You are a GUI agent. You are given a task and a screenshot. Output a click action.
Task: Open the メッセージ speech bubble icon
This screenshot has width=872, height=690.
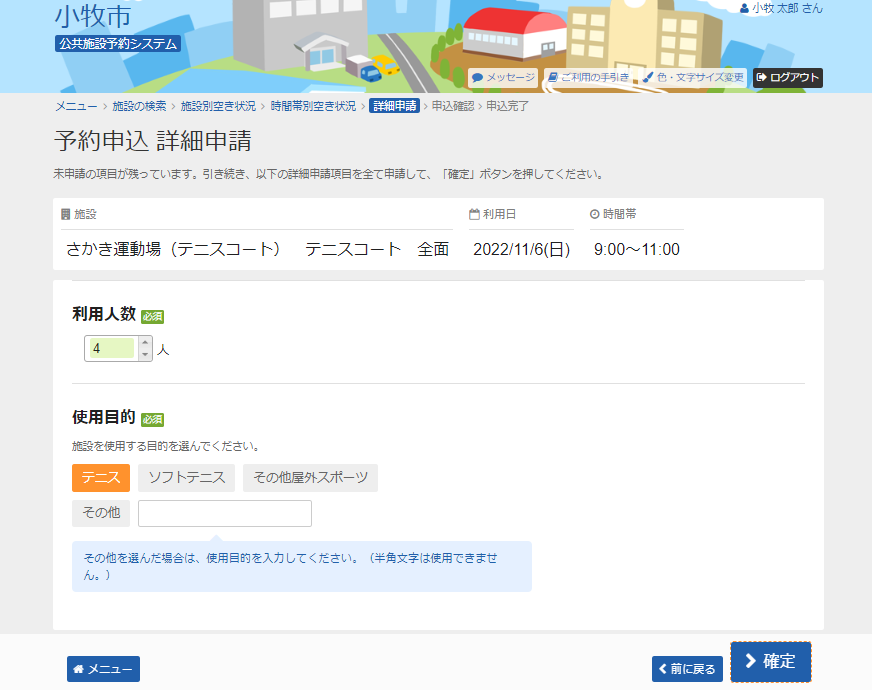(478, 78)
